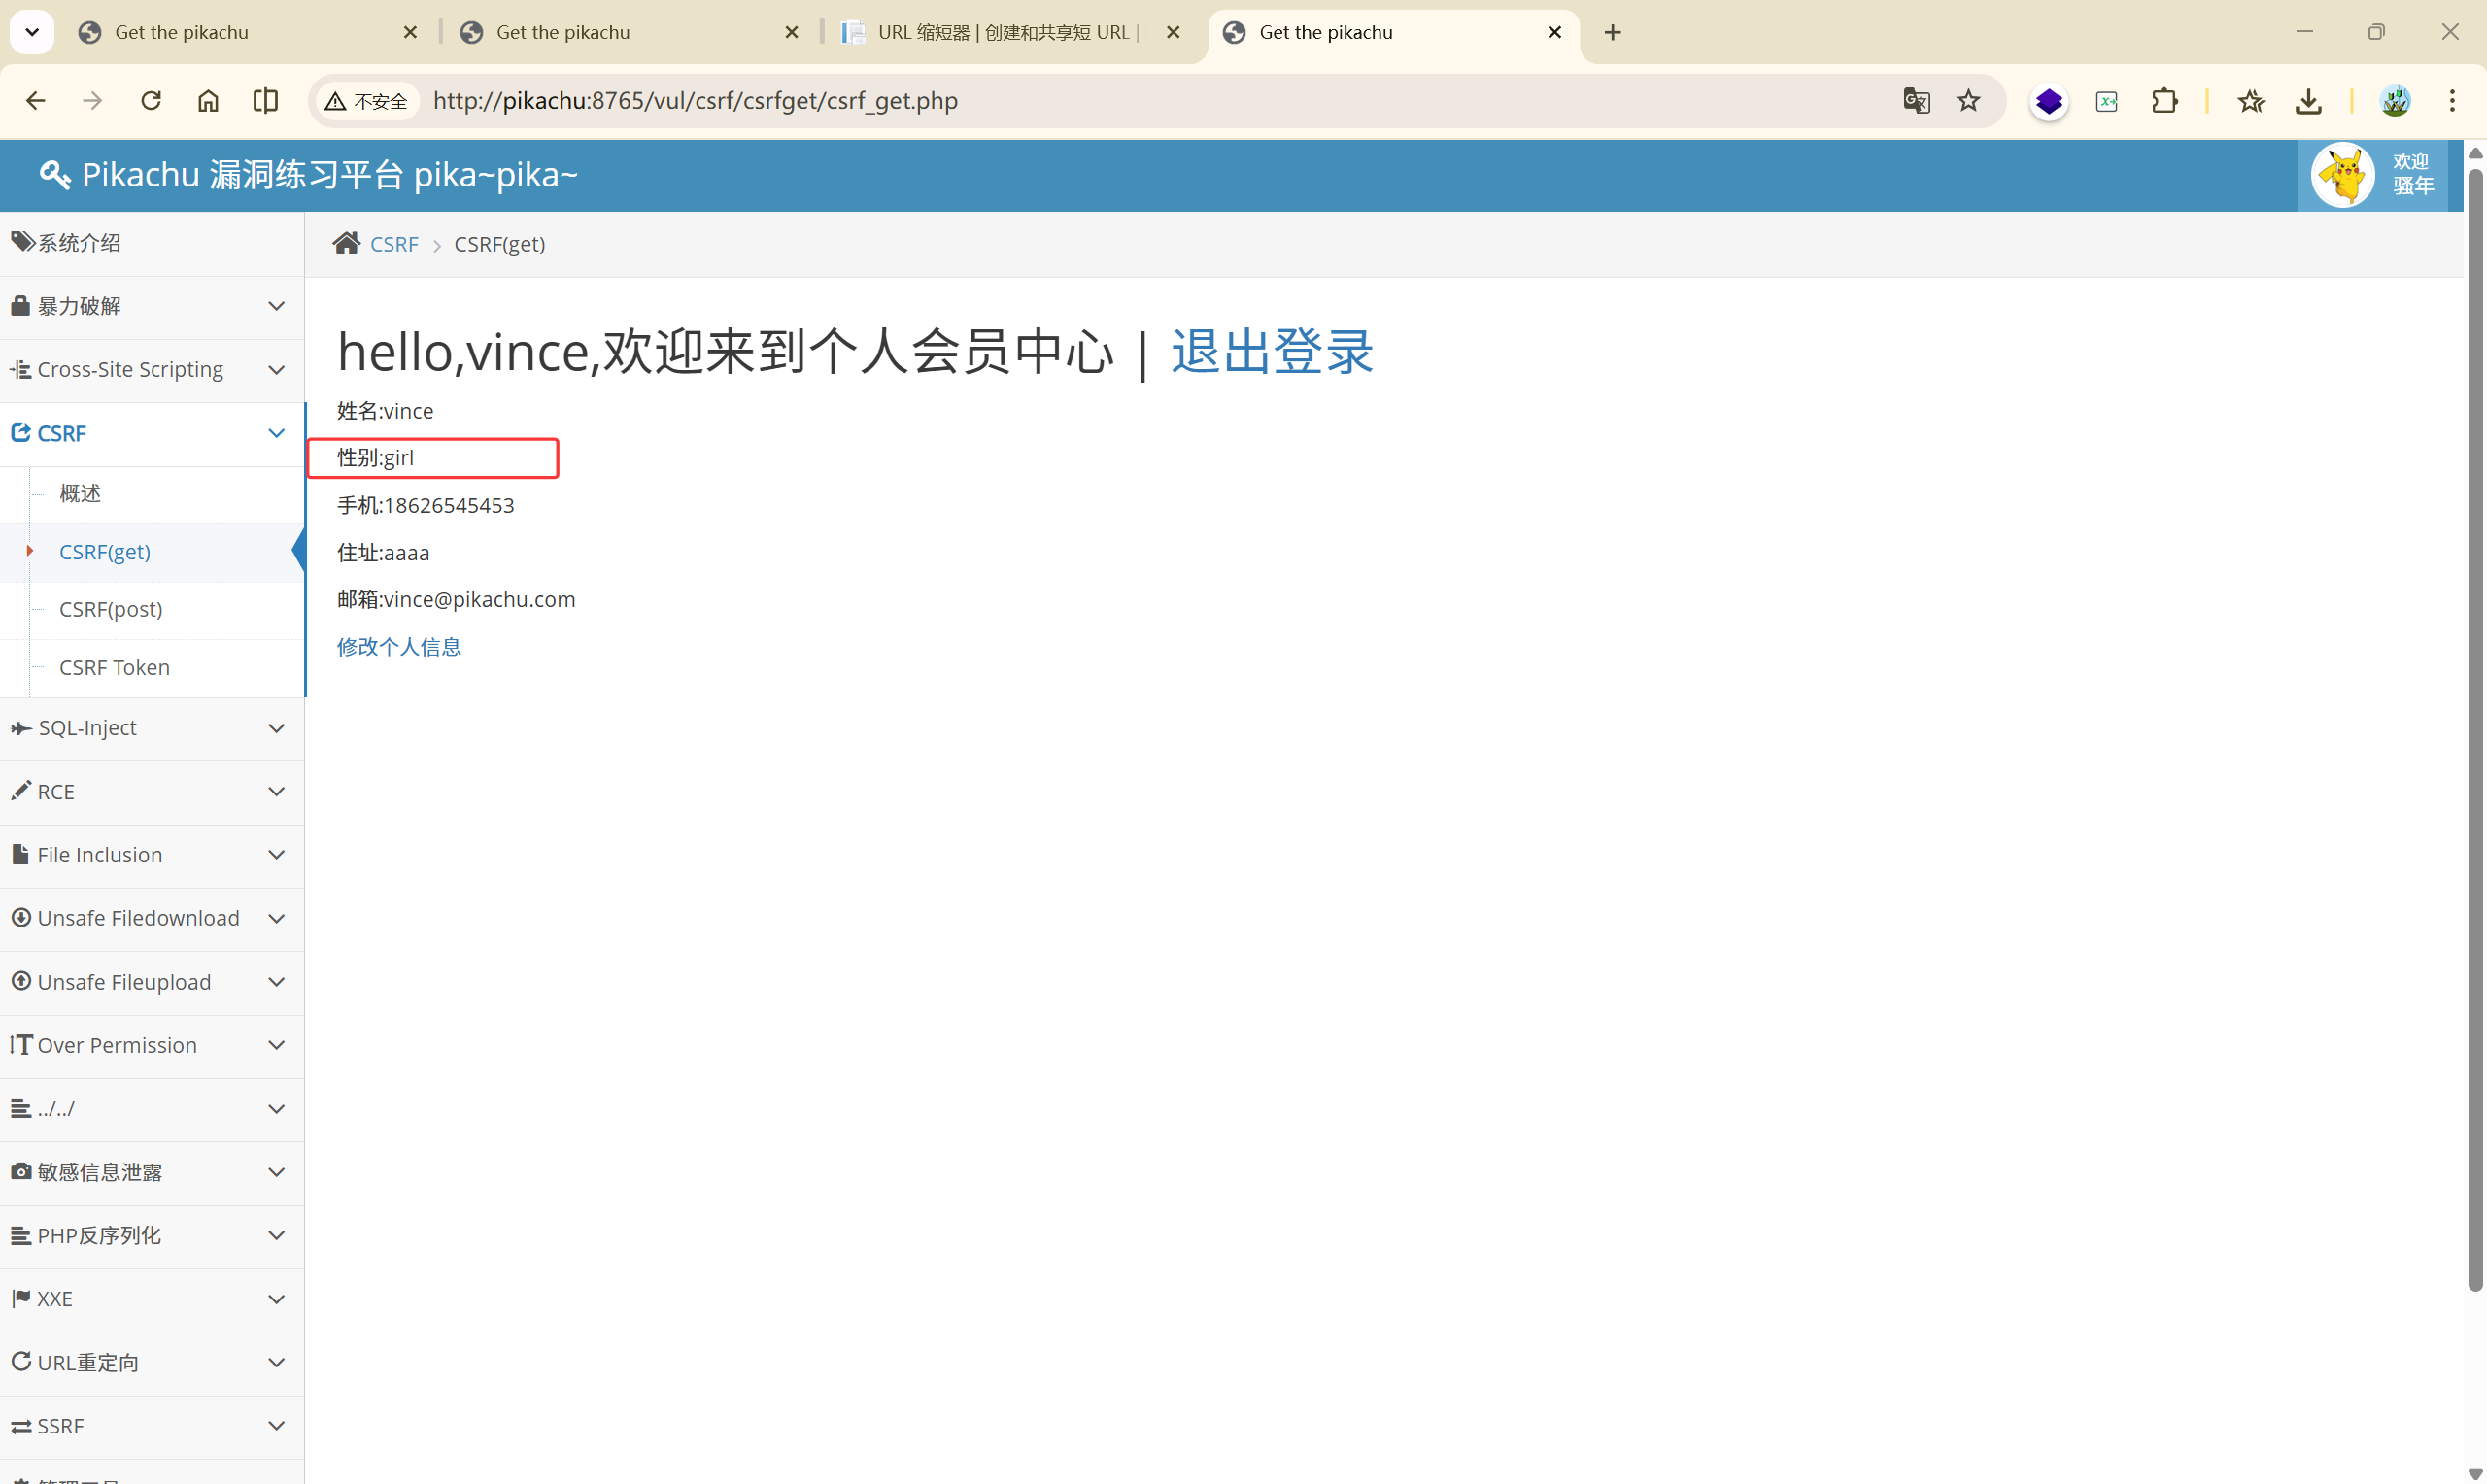Screen dimensions: 2487x1484
Task: Switch to the URL 缩短器 tab
Action: tap(1003, 32)
